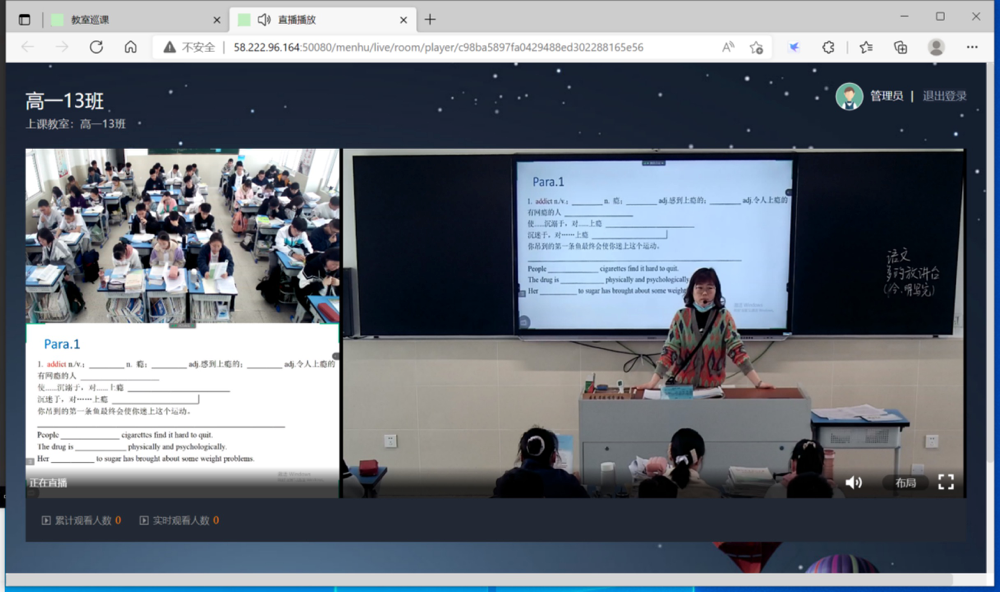This screenshot has height=592, width=1000.
Task: Click the address bar URL
Action: coord(438,47)
